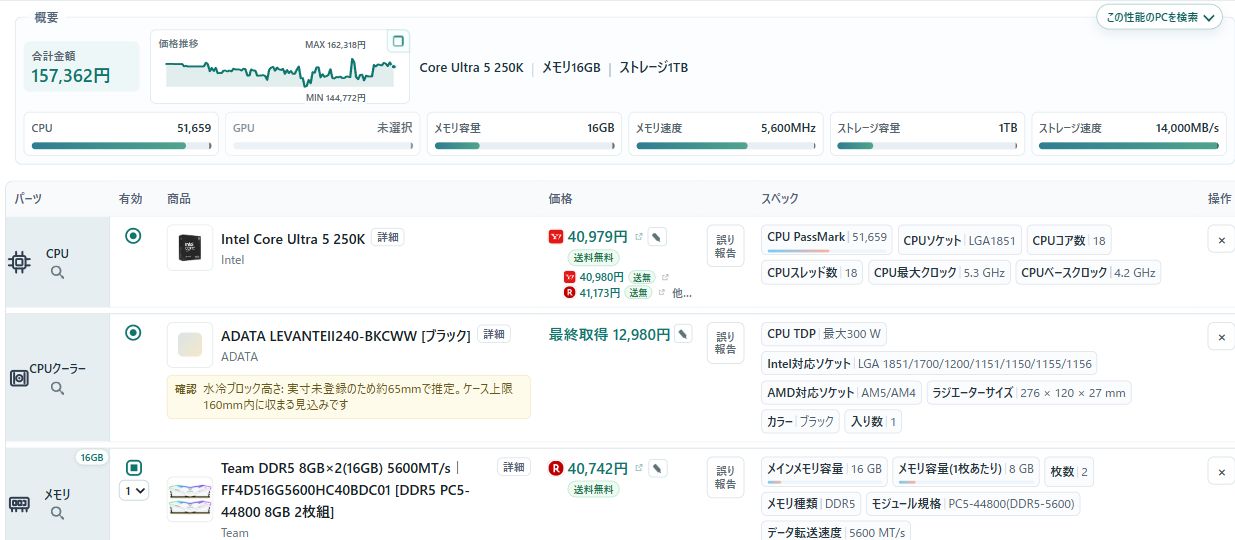Click the メモリ速度 5,600MHz card

click(x=726, y=133)
